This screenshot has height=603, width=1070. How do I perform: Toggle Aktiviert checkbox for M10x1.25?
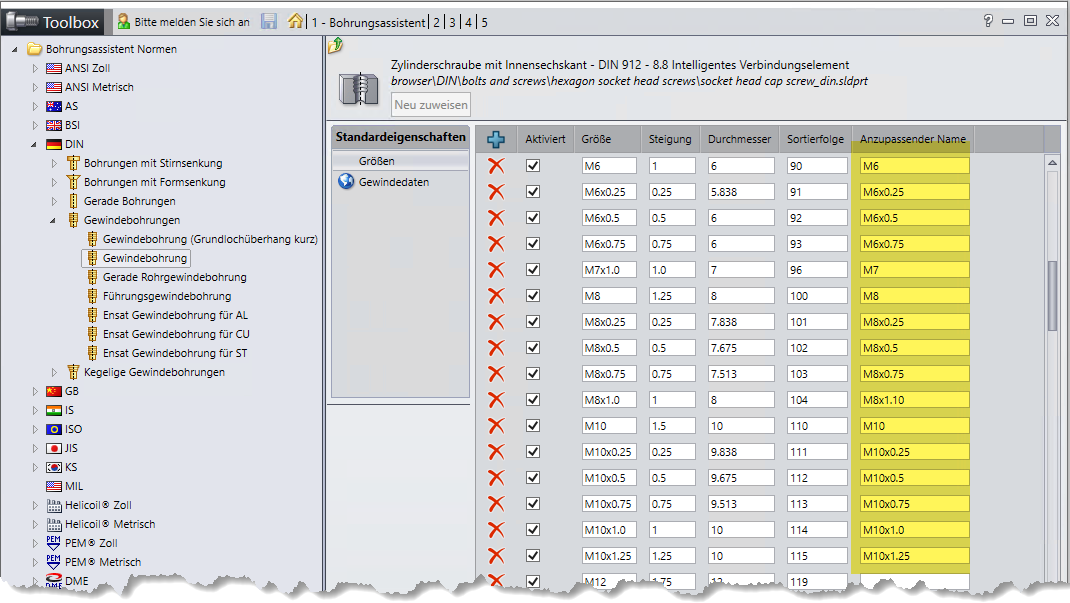coord(533,556)
